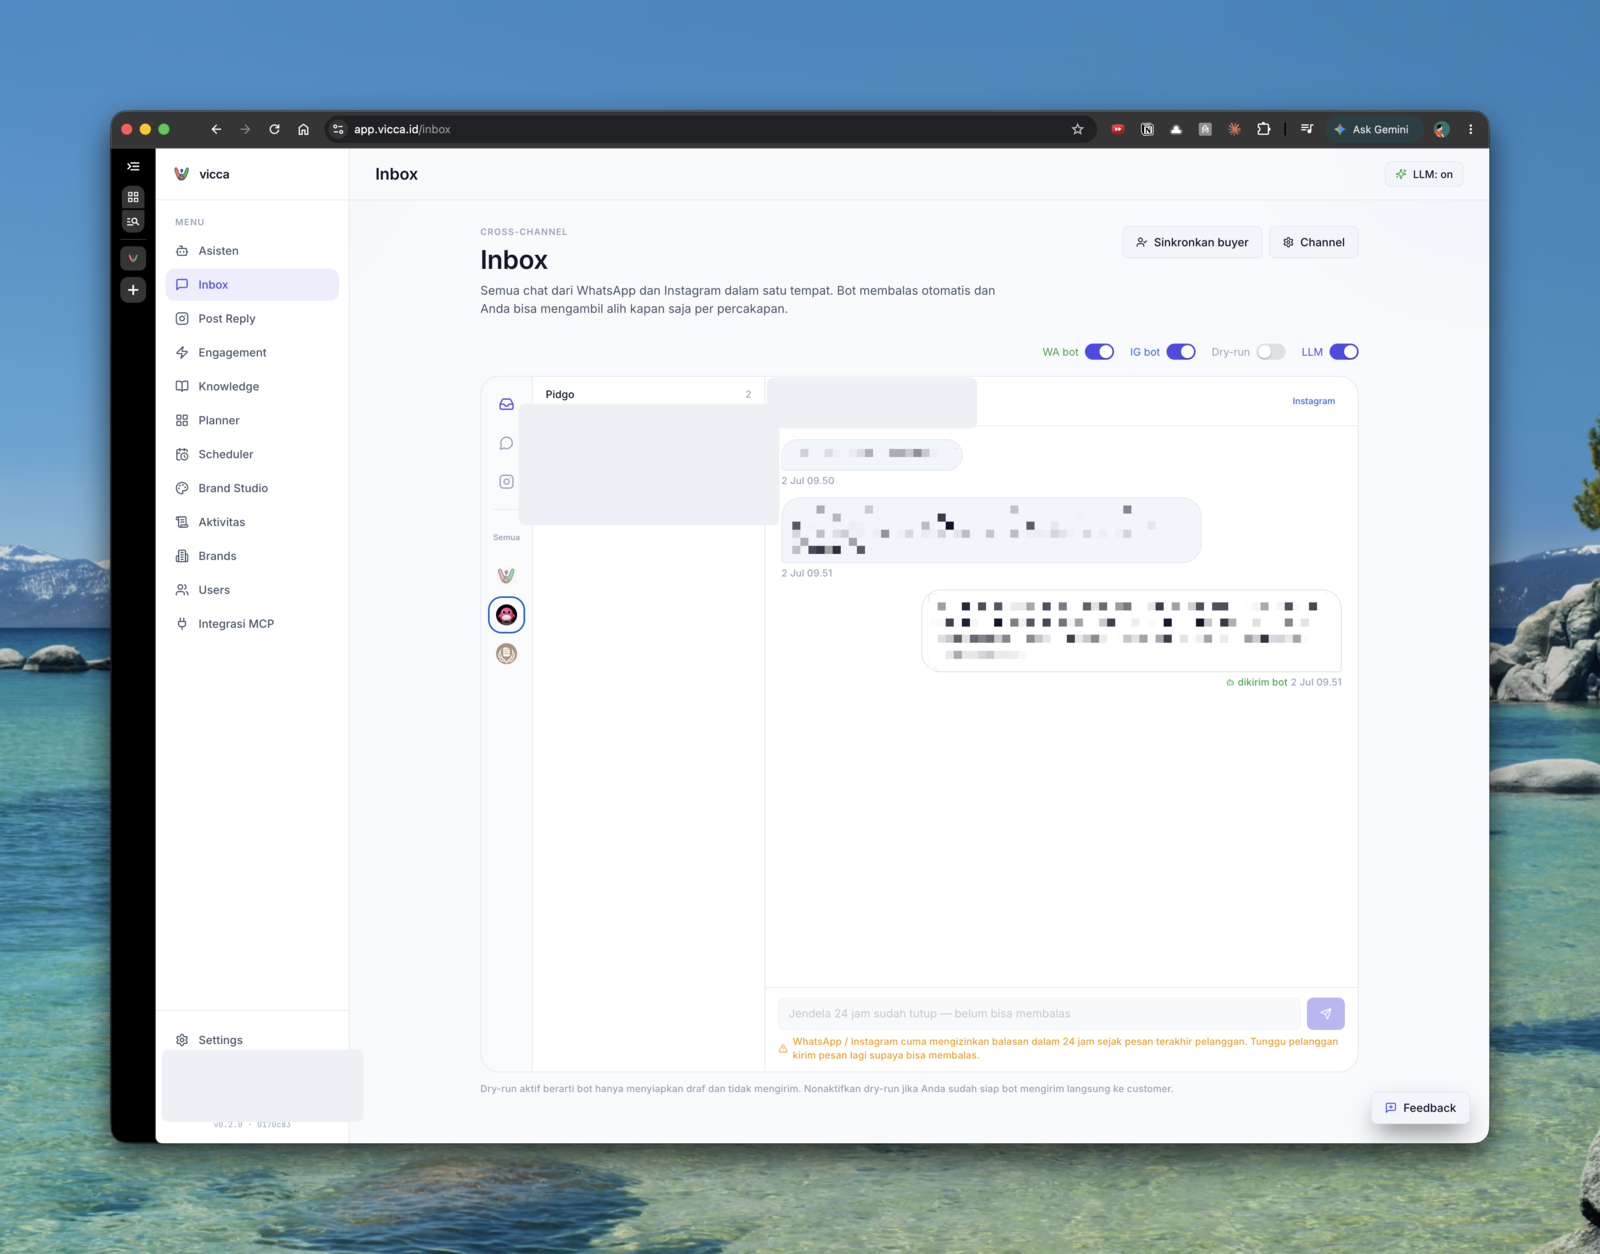Go to browser home page

[x=303, y=129]
